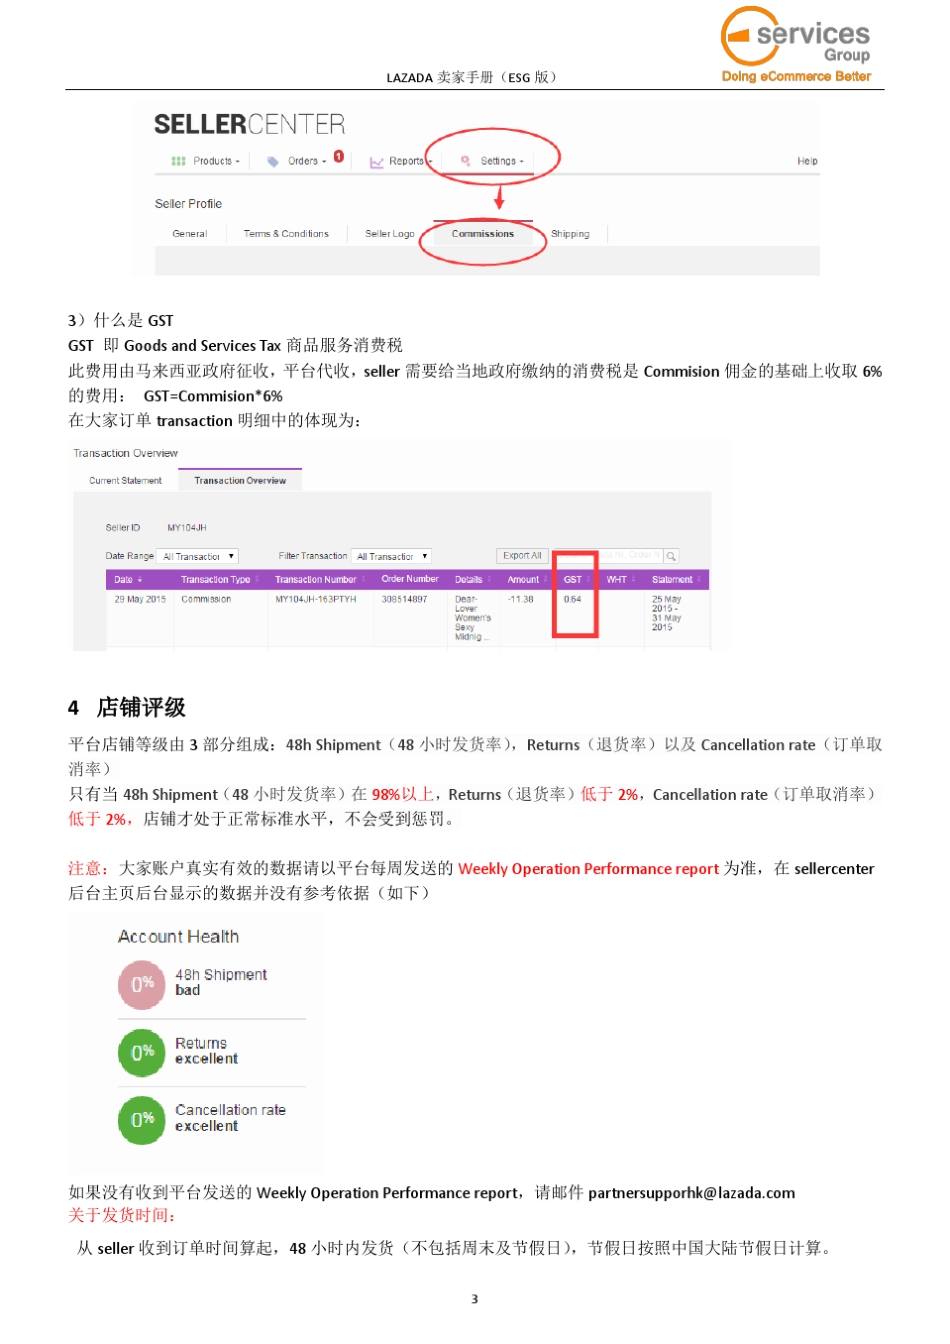Click the 29 May 2015 date cell
Viewport: 950px width, 1344px height.
click(x=140, y=600)
